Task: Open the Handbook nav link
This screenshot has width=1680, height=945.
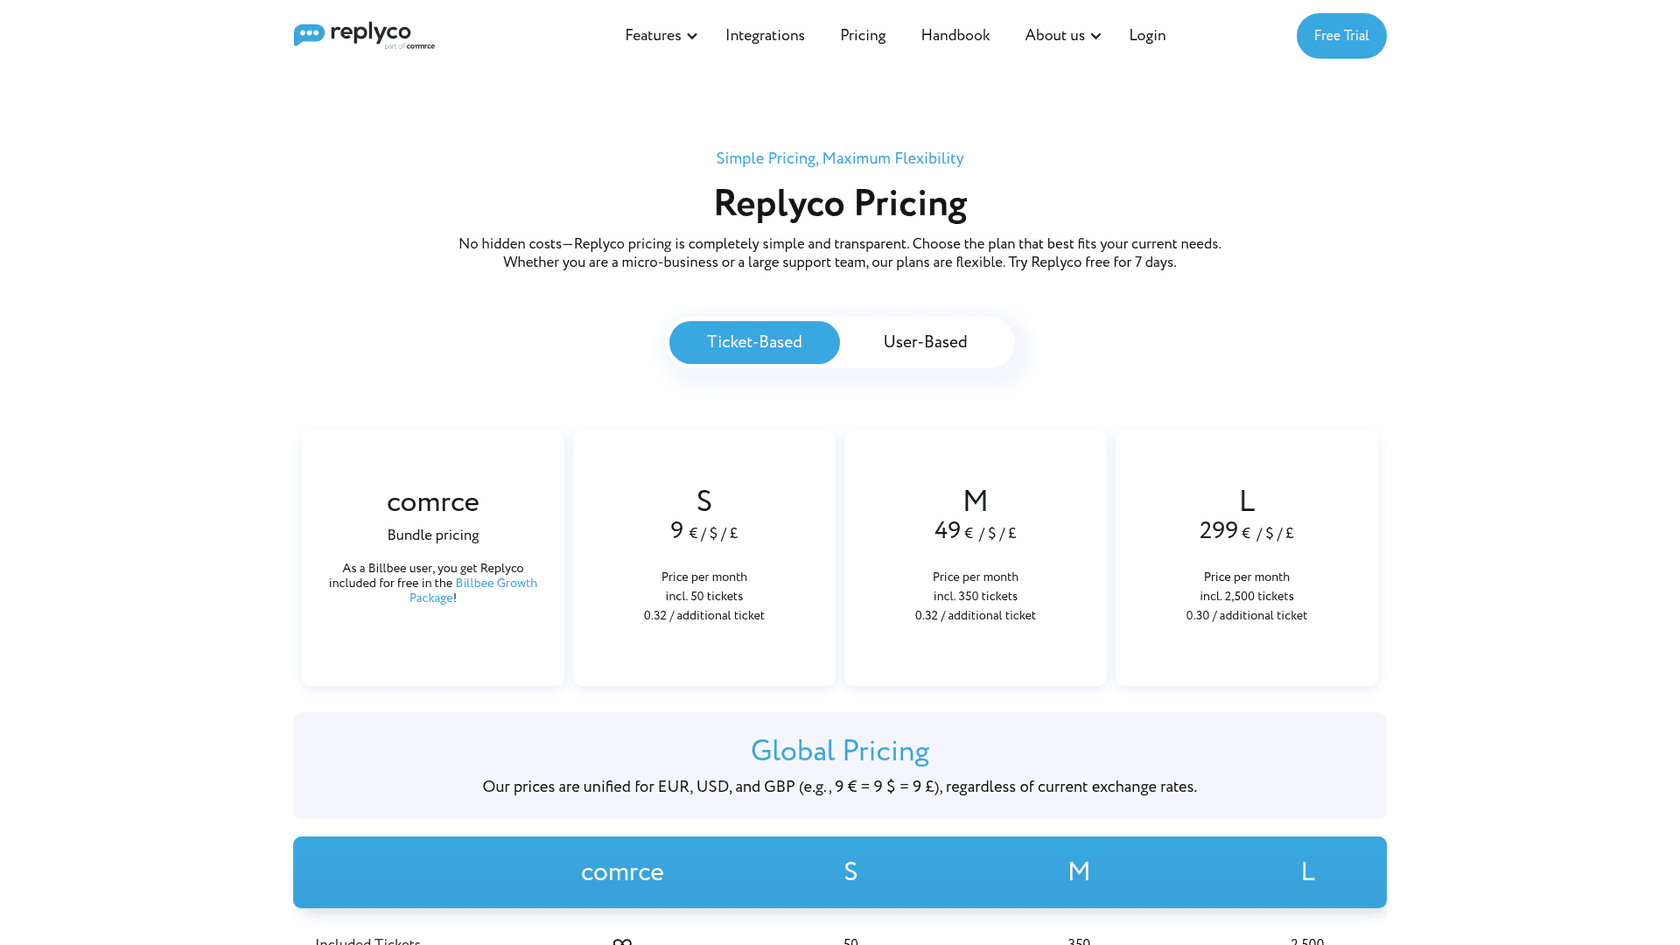Action: [955, 36]
